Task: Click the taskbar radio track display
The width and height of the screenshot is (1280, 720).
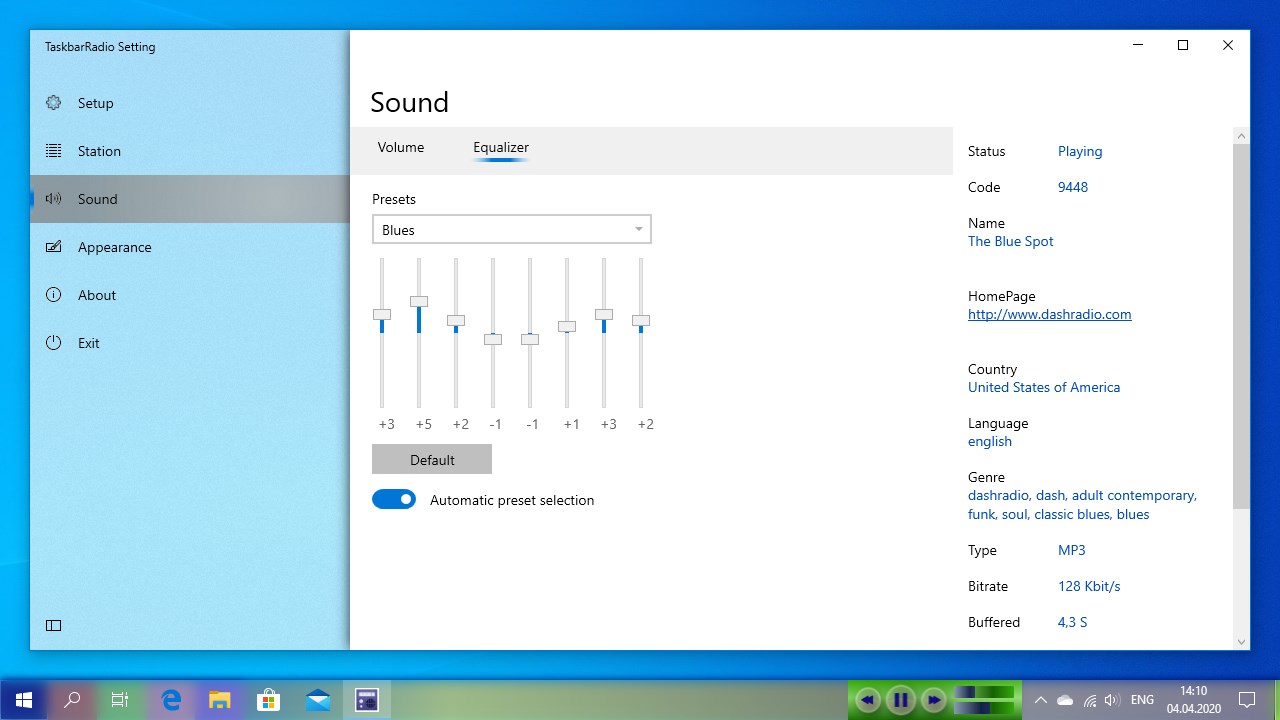Action: (x=984, y=700)
